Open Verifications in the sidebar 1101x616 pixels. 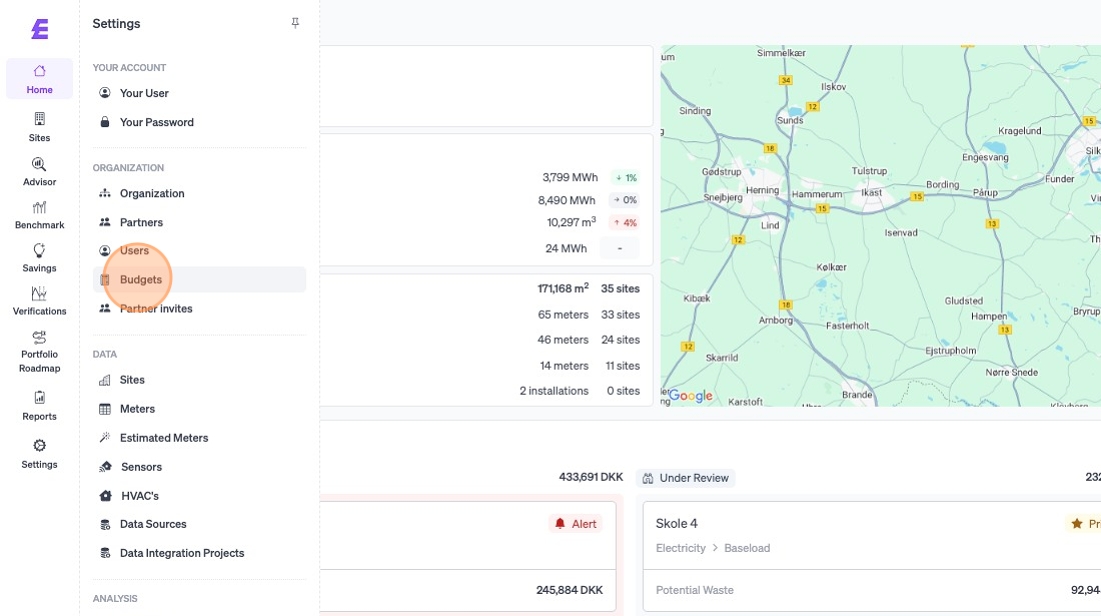click(39, 301)
